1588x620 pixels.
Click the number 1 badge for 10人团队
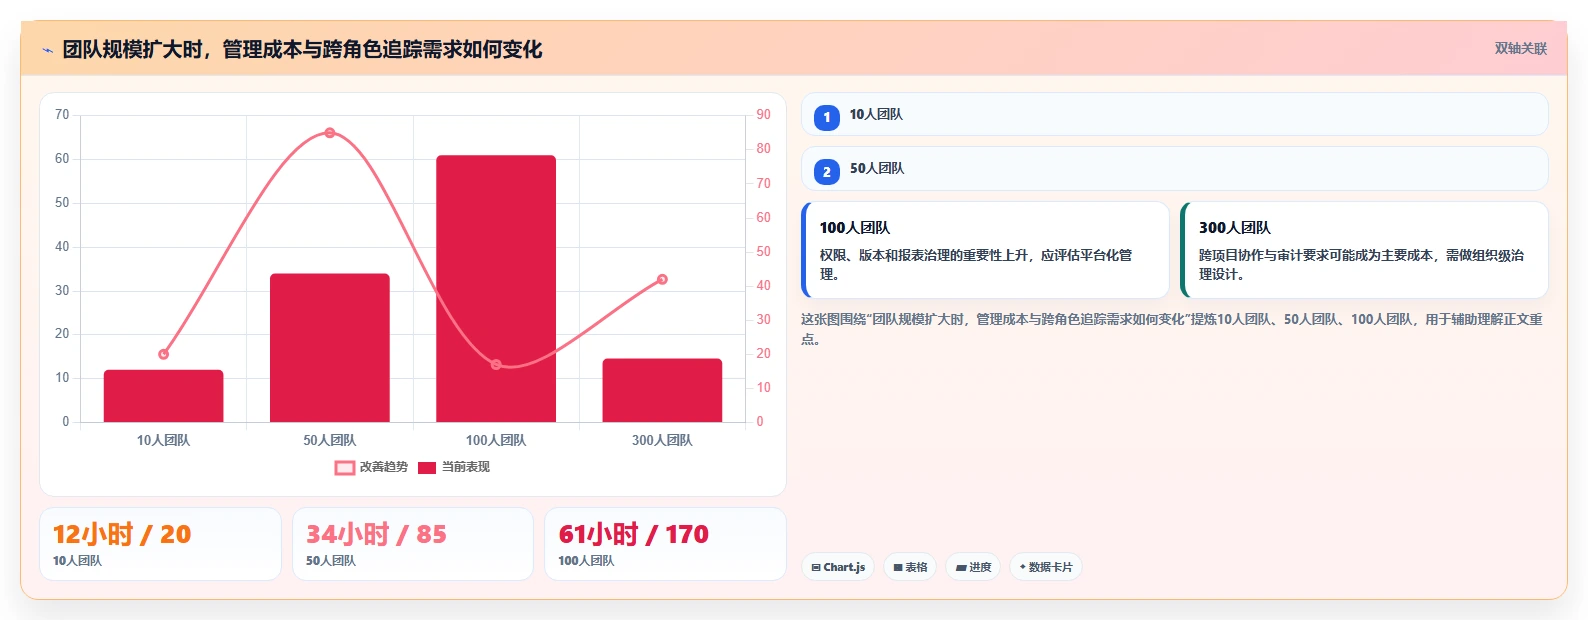pyautogui.click(x=827, y=117)
